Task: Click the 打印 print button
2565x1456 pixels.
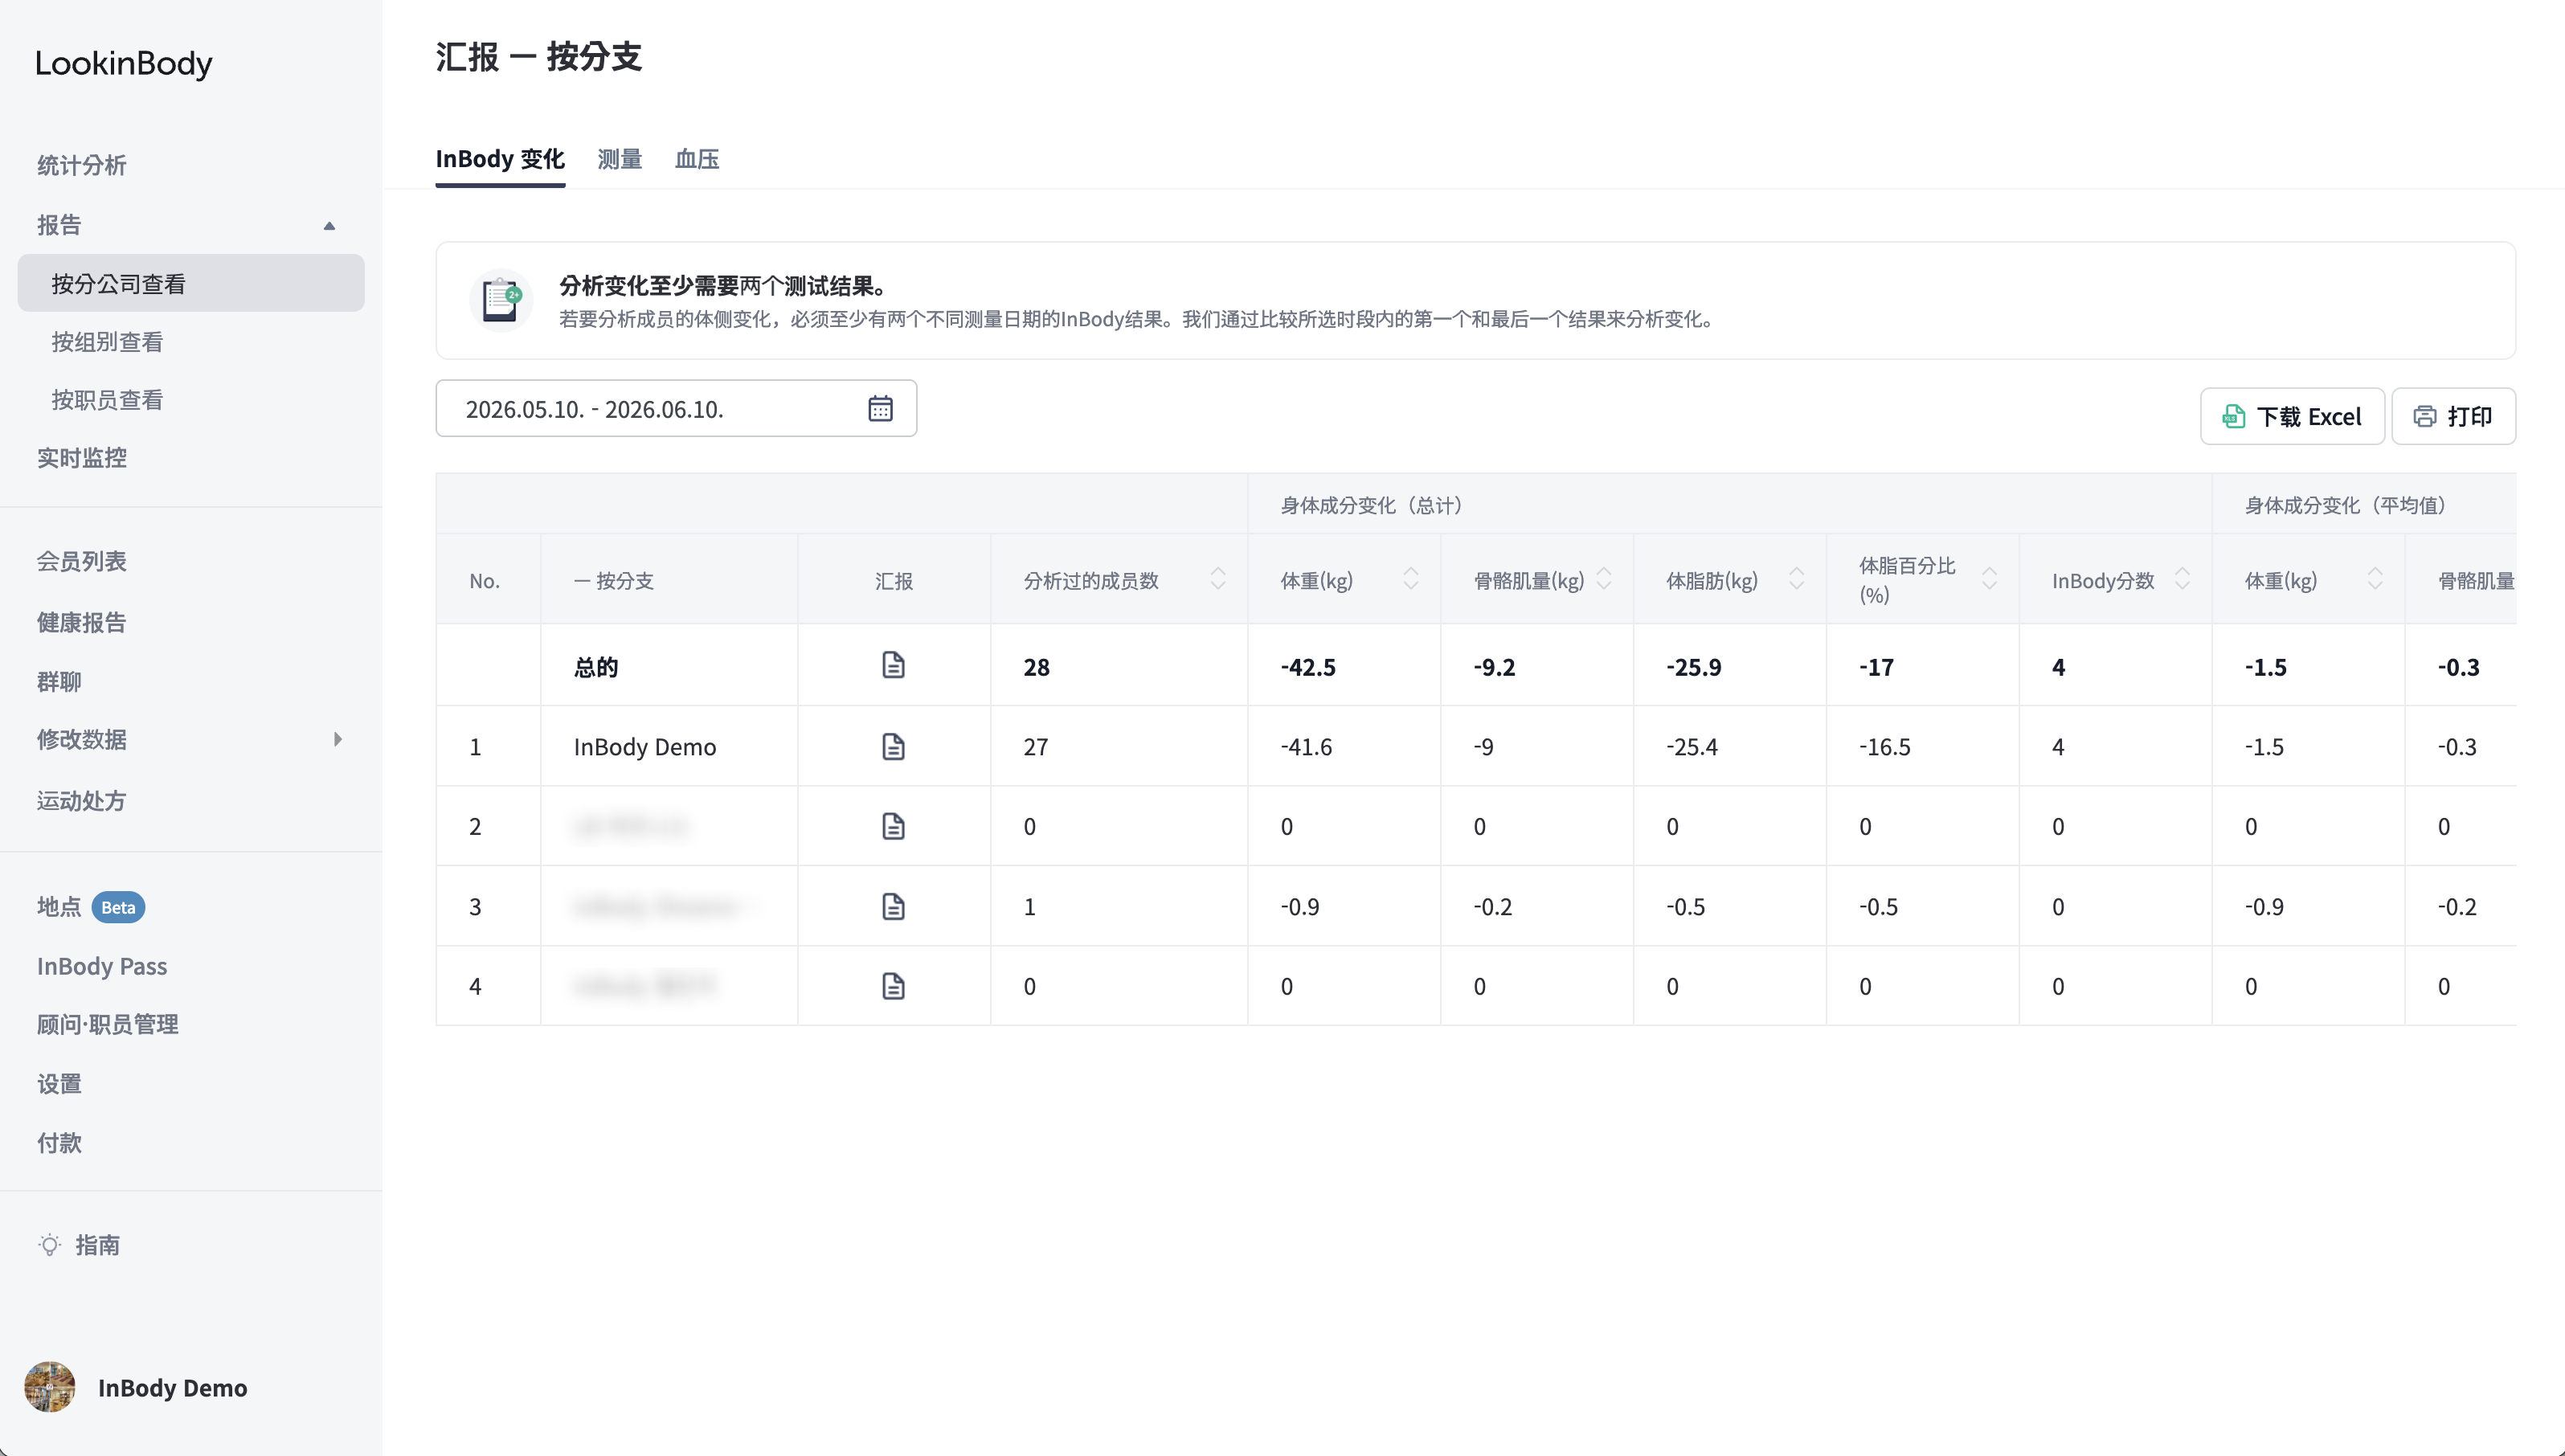Action: point(2453,416)
